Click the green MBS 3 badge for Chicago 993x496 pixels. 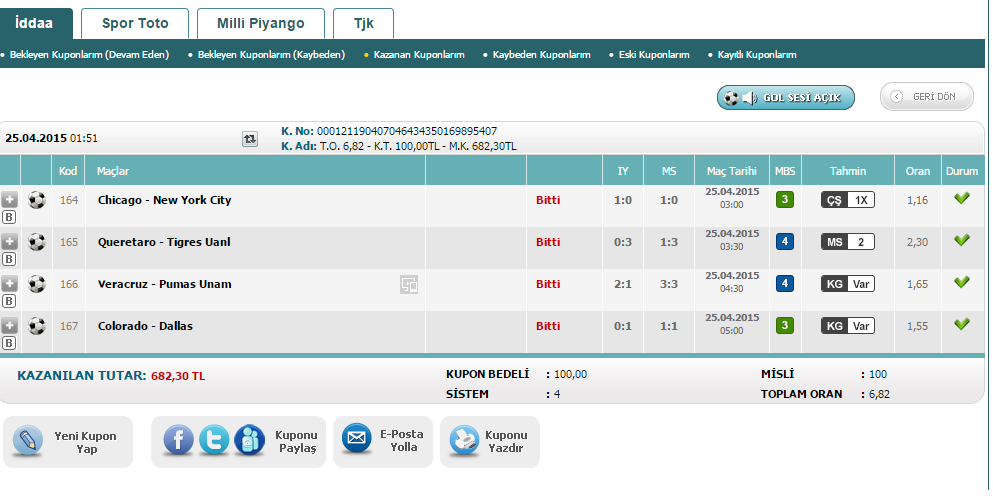coord(785,200)
